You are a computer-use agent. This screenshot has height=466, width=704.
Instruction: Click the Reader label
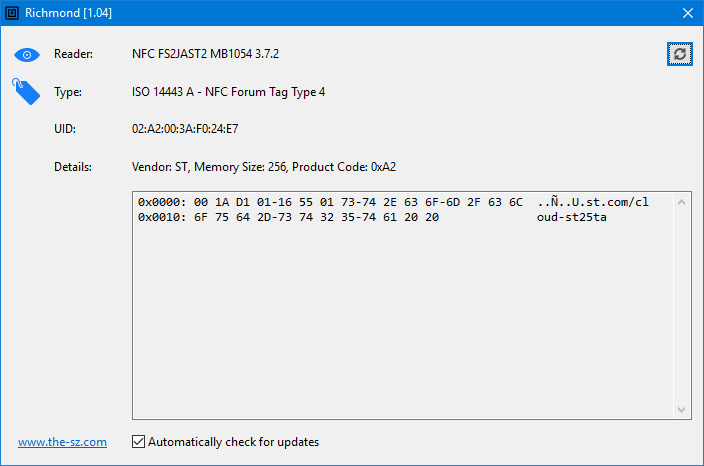tap(73, 54)
